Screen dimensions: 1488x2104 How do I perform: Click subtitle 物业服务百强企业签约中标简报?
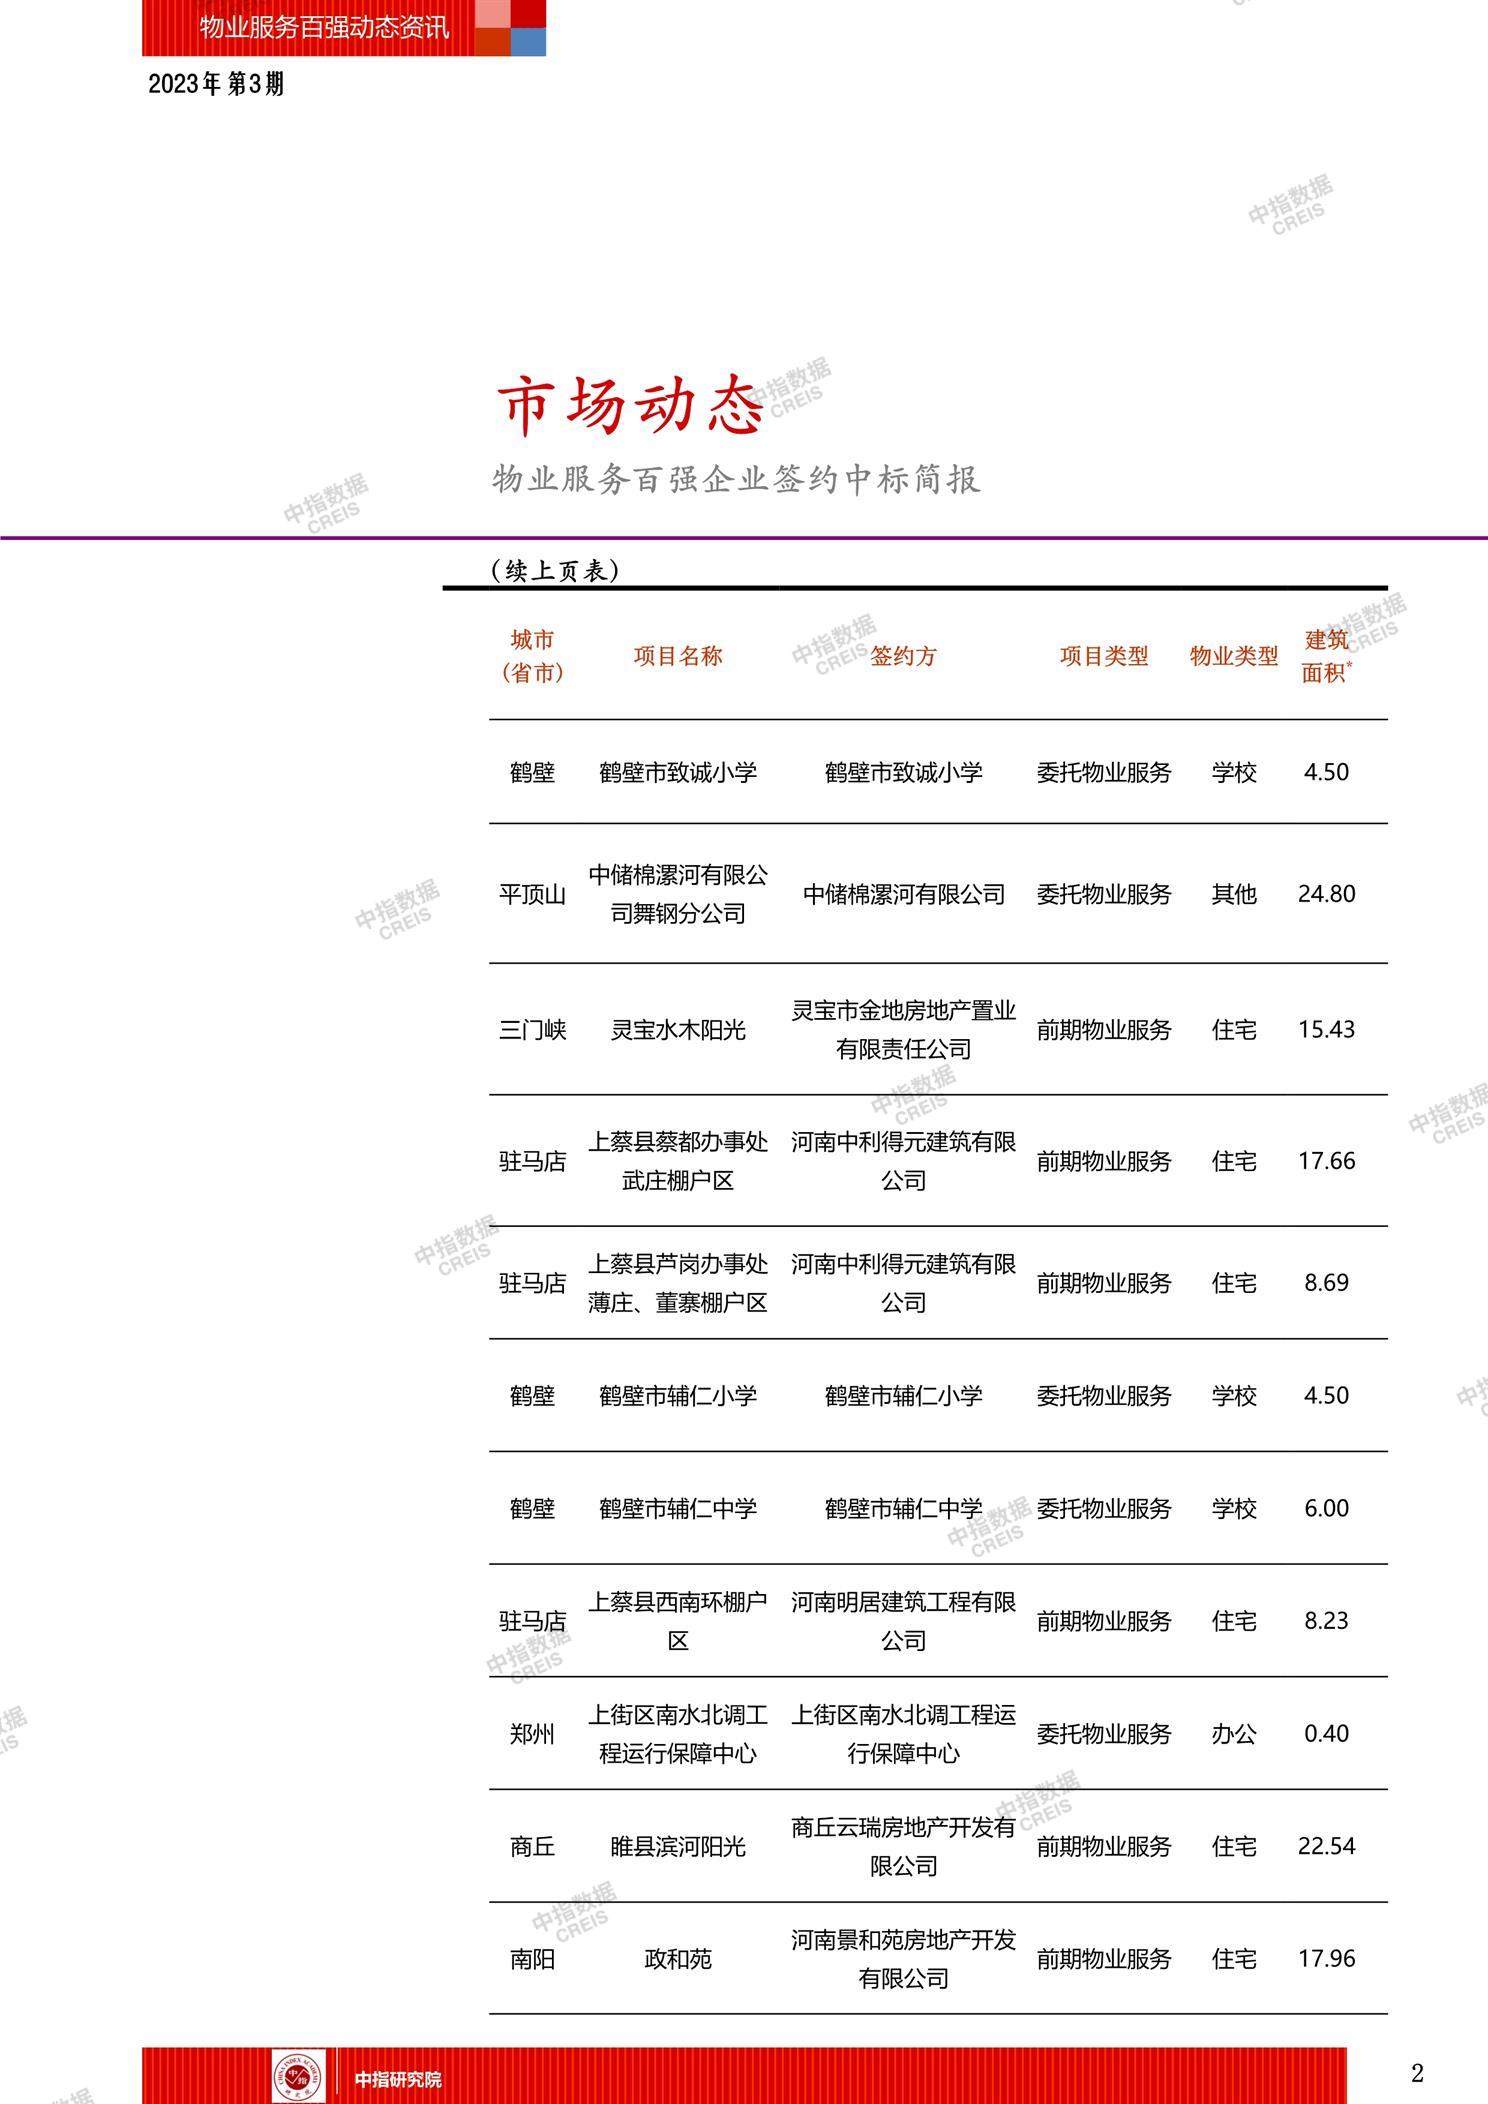point(736,480)
